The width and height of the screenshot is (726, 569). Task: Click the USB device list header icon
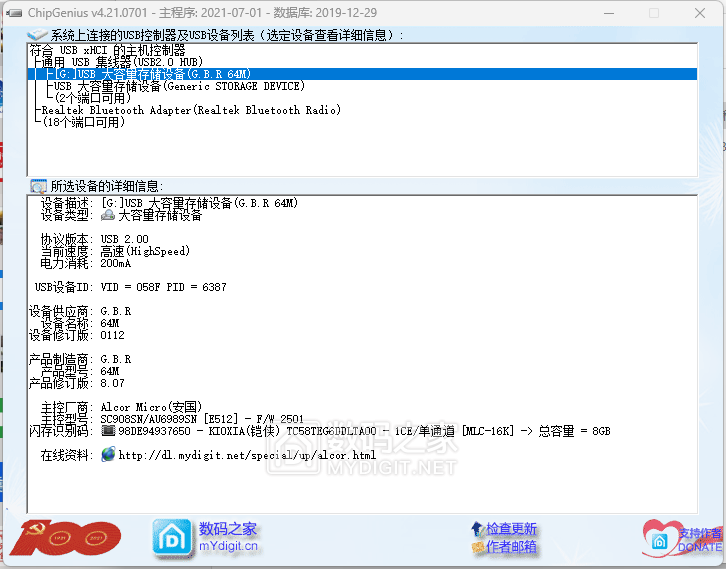[x=38, y=34]
